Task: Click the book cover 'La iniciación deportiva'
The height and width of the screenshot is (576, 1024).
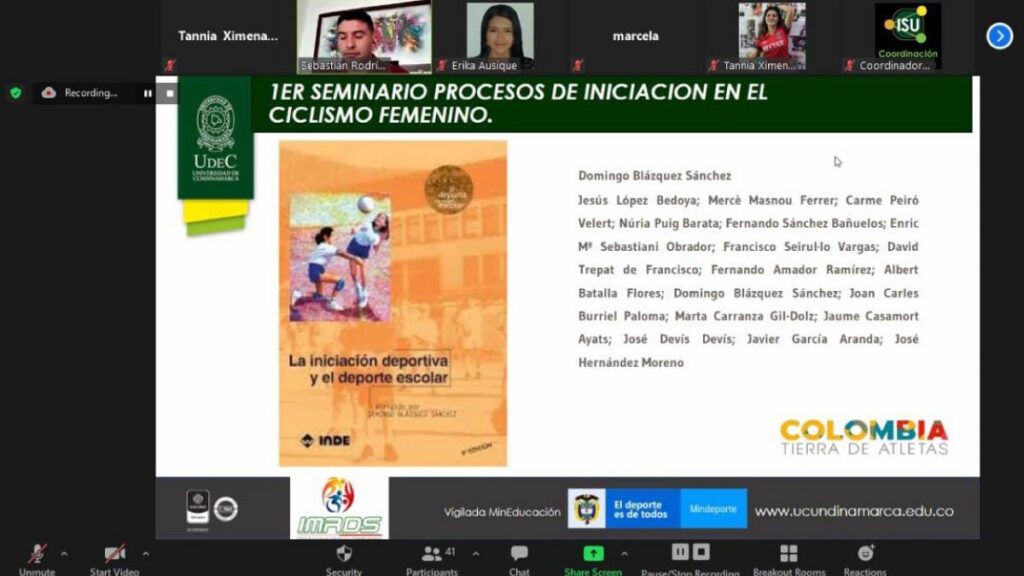Action: tap(393, 304)
